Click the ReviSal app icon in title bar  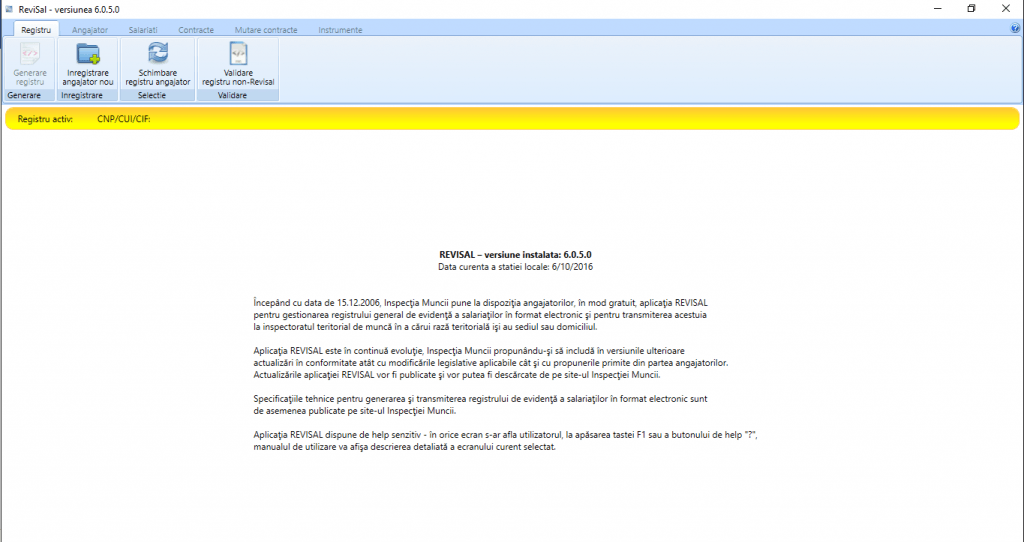9,9
